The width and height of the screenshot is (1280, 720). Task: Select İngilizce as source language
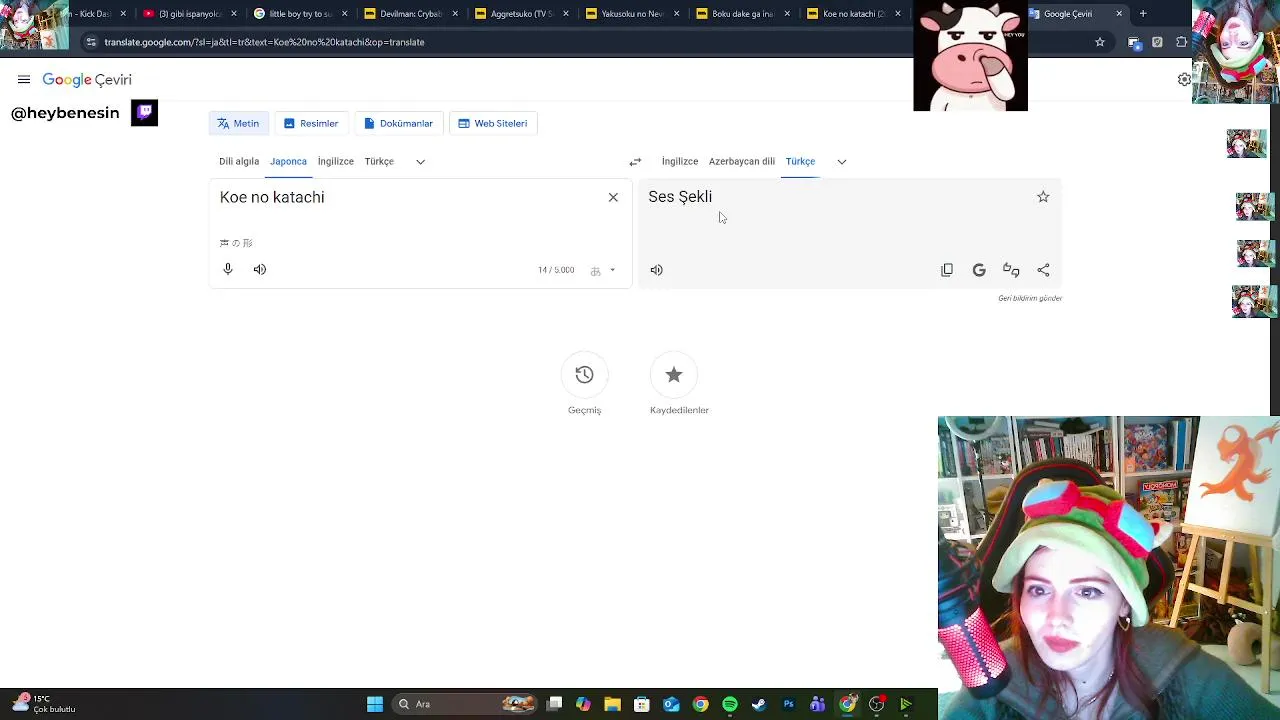tap(336, 161)
